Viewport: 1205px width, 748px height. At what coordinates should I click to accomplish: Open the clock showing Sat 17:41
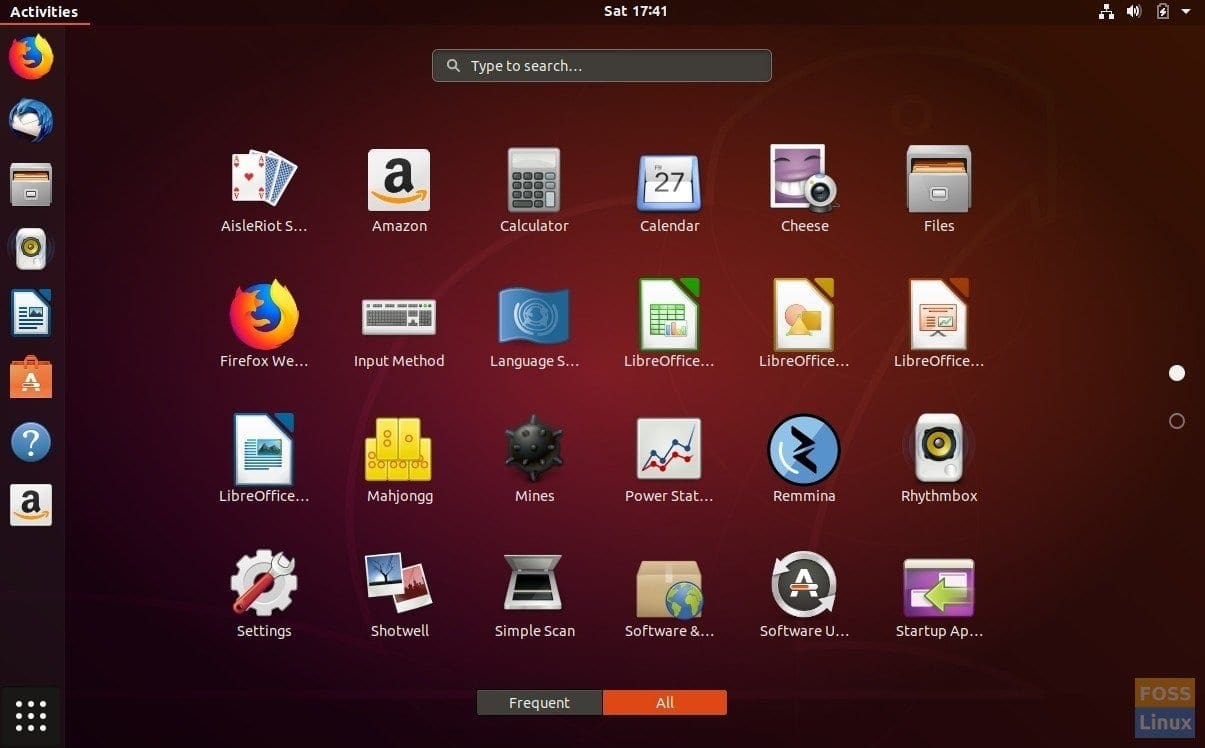(635, 11)
